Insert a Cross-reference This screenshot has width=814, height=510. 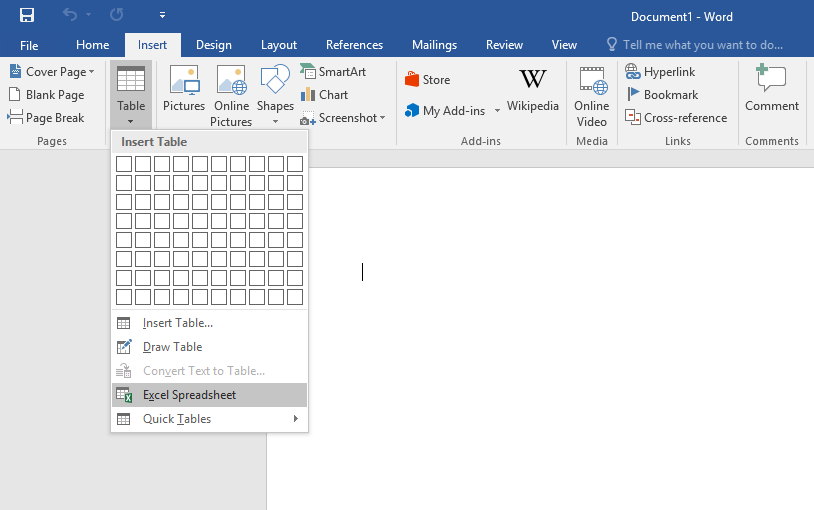(x=676, y=118)
